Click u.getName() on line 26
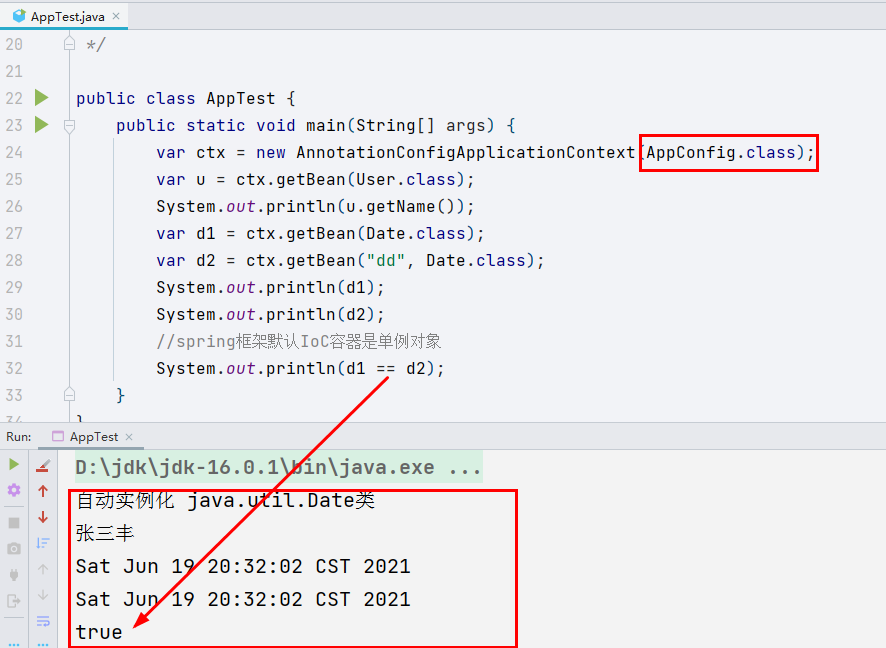 point(404,206)
